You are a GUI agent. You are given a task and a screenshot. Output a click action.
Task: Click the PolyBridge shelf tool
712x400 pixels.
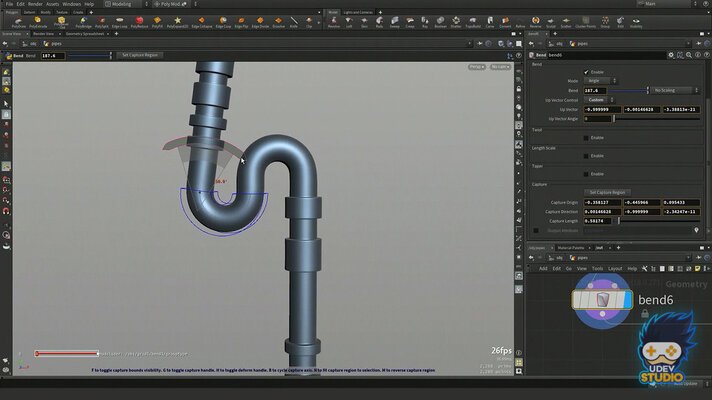(x=81, y=20)
